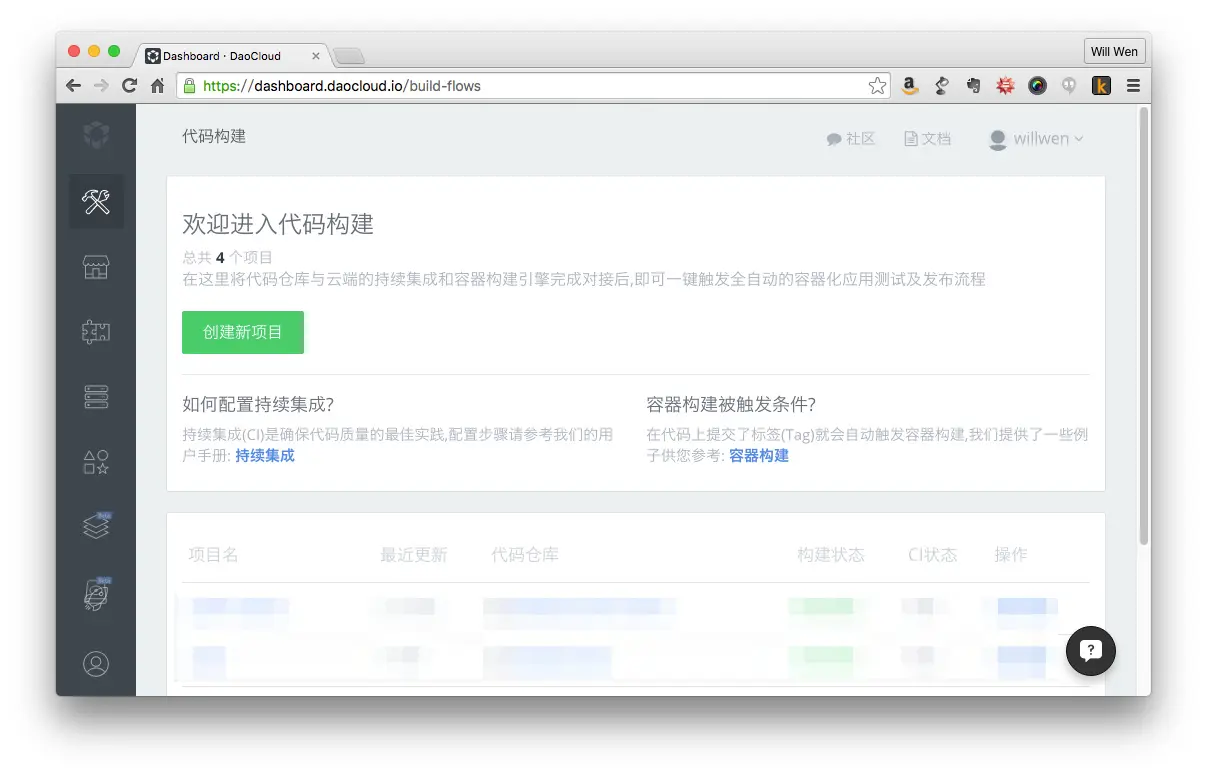Click the 创建新项目 button
Screen dimensions: 1207x776
[243, 332]
